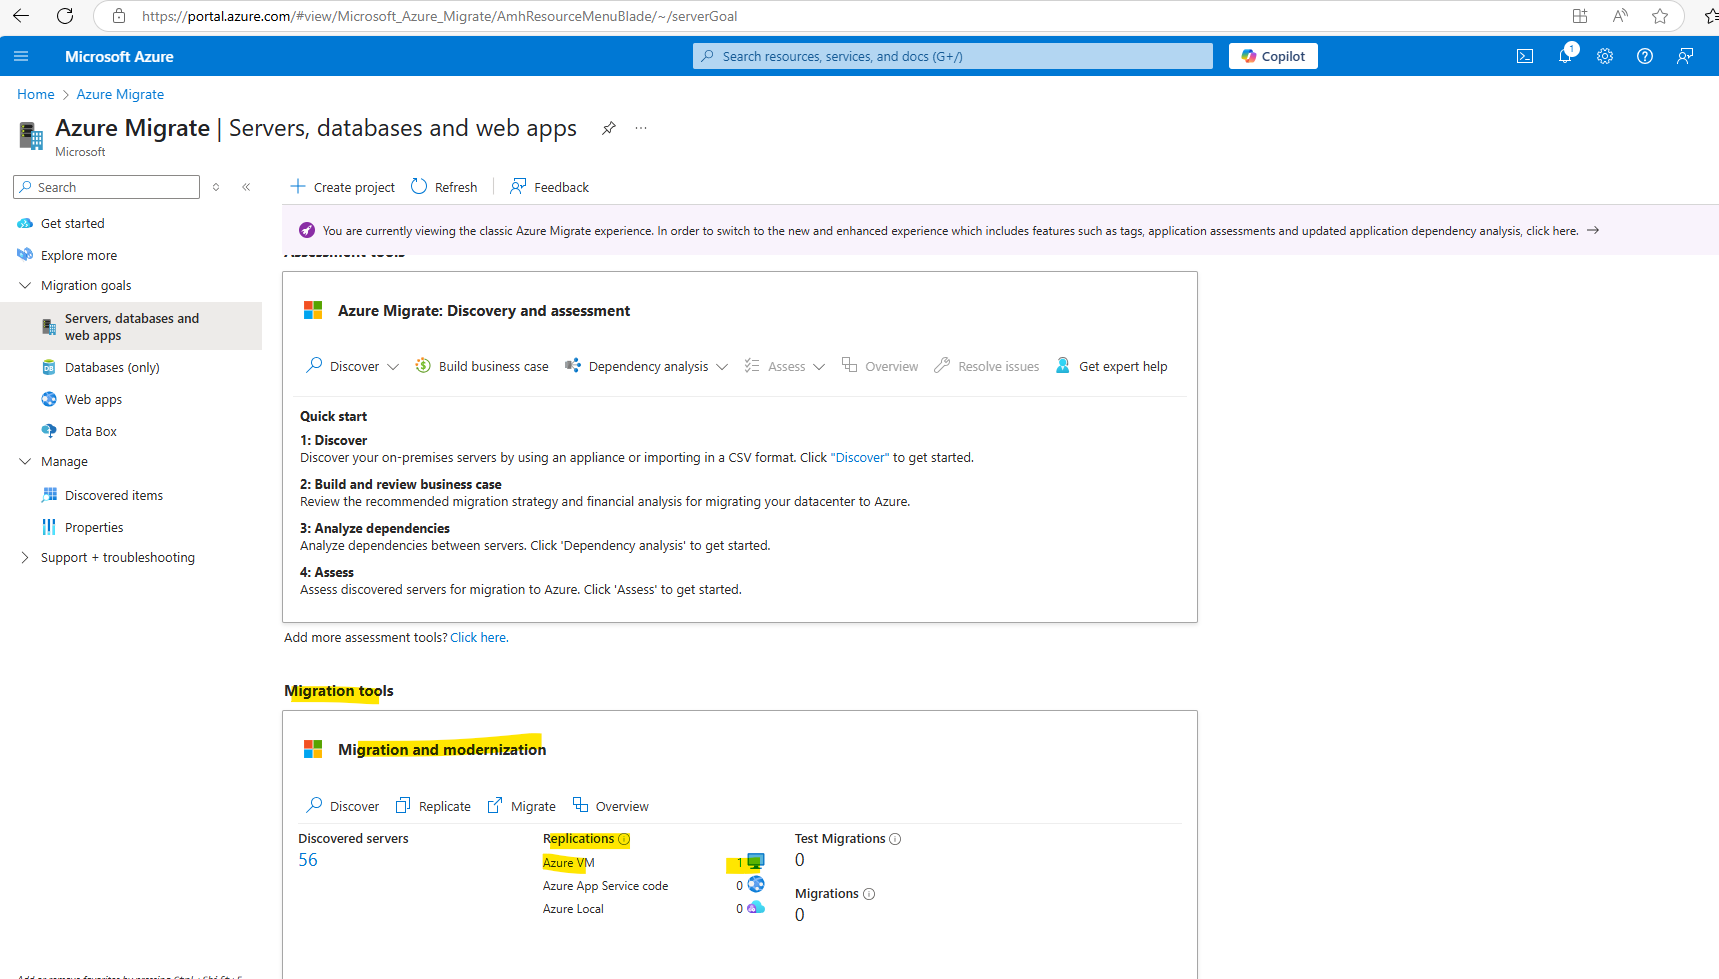Click the Azure VM replications label
This screenshot has width=1719, height=979.
[x=569, y=863]
